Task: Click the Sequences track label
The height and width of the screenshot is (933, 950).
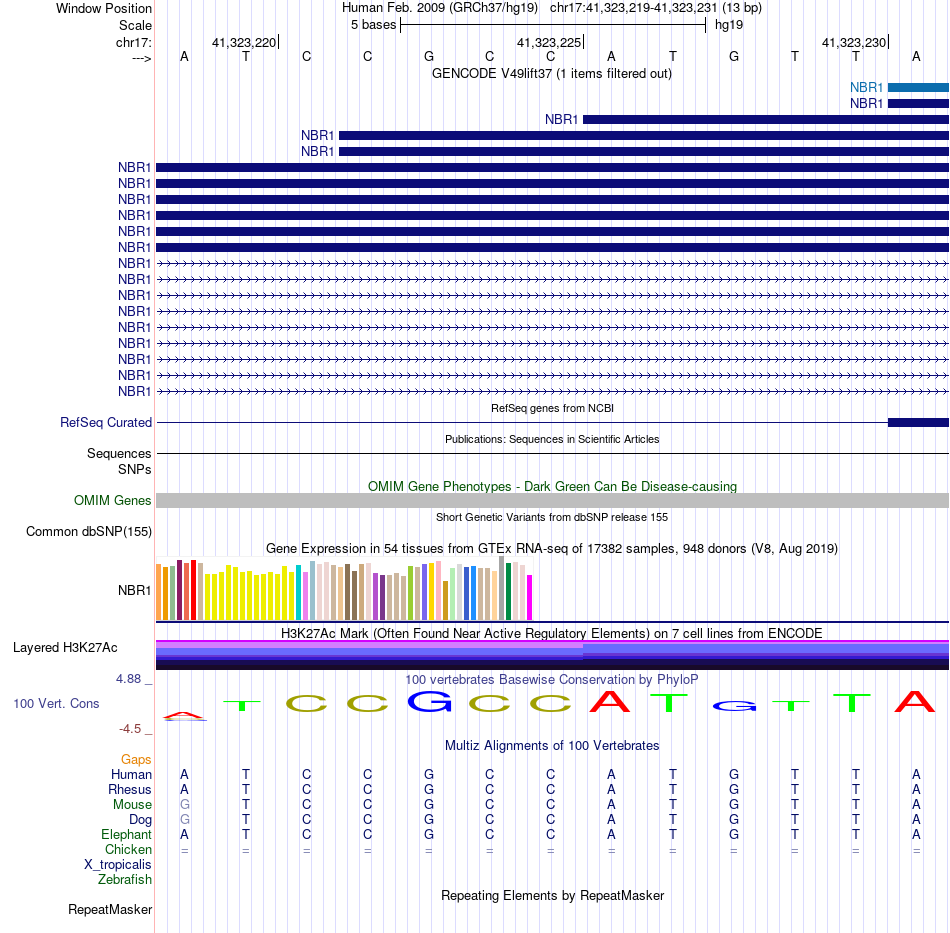Action: click(119, 453)
